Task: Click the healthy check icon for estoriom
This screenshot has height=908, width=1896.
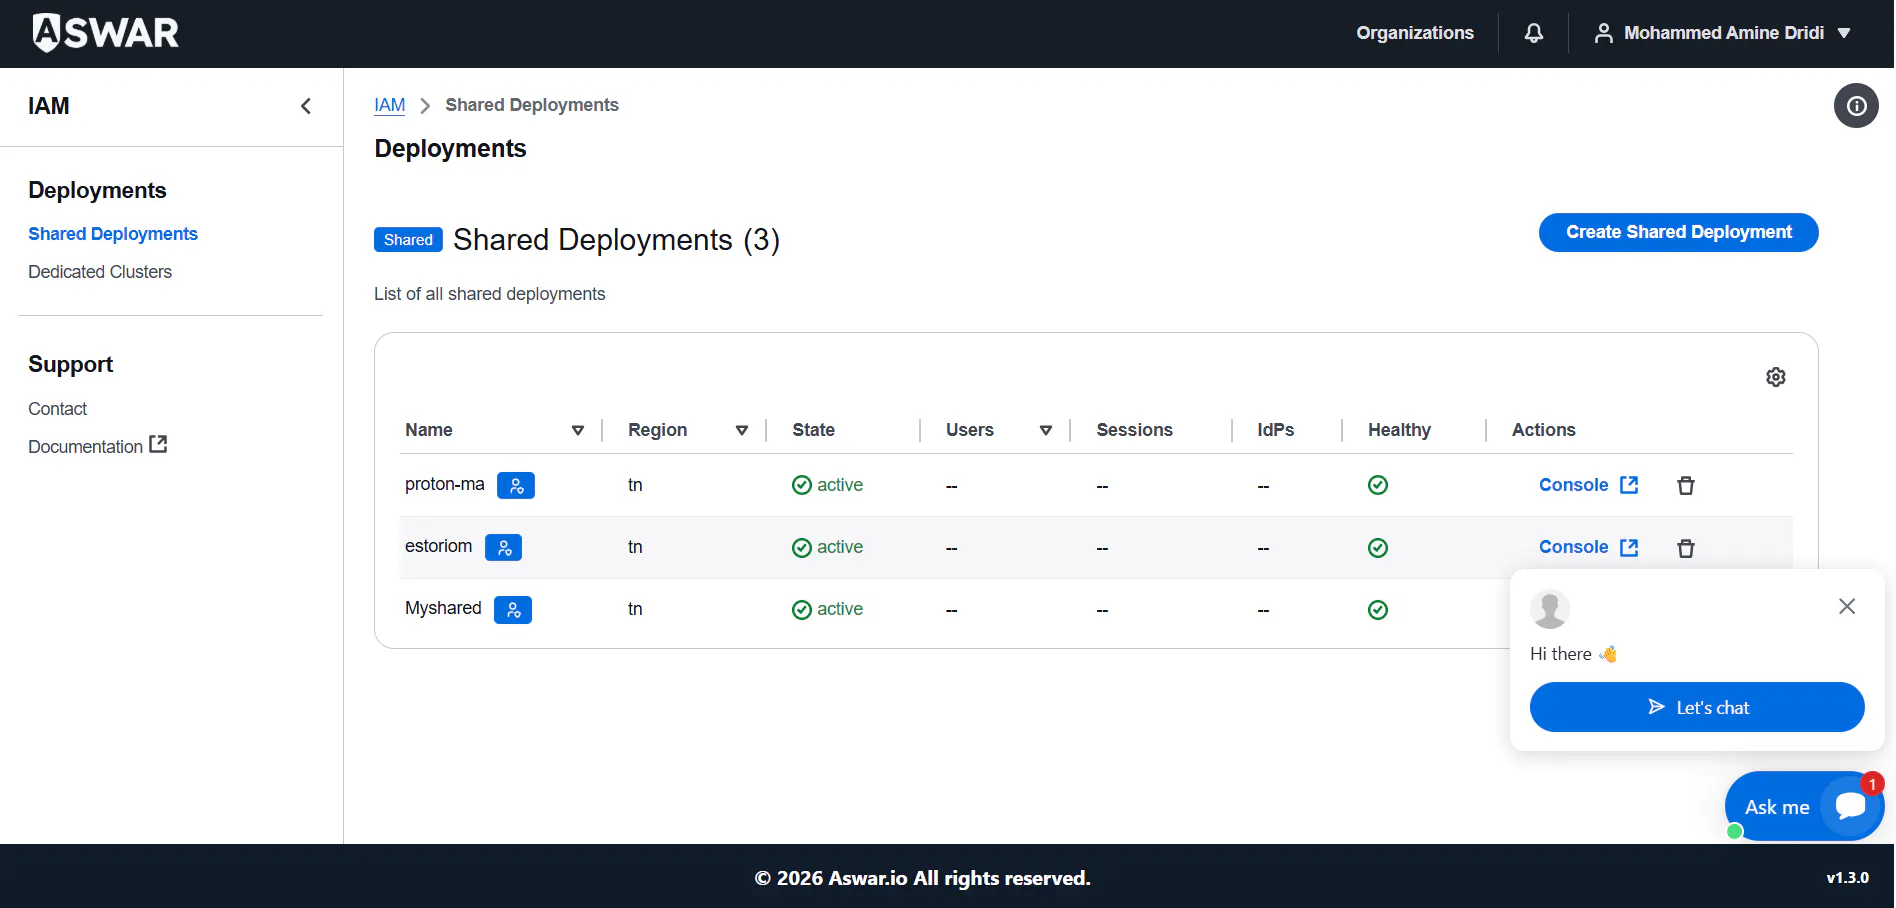Action: tap(1378, 548)
